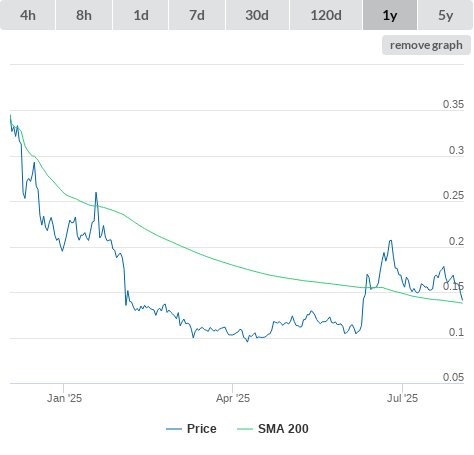Click the Jul '25 axis label
The width and height of the screenshot is (474, 455).
pyautogui.click(x=402, y=398)
